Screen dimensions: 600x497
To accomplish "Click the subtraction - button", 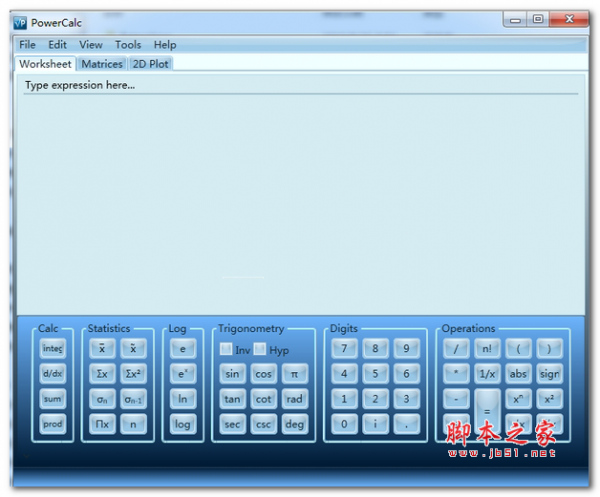I will click(456, 399).
